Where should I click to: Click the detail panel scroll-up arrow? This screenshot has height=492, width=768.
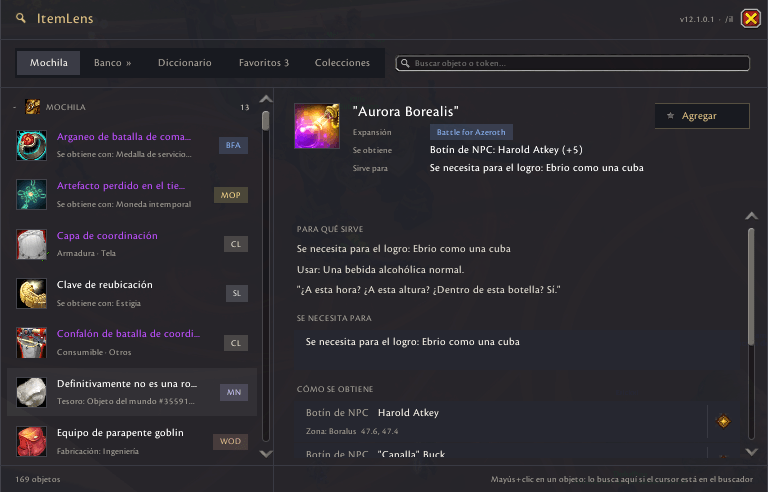pyautogui.click(x=751, y=216)
